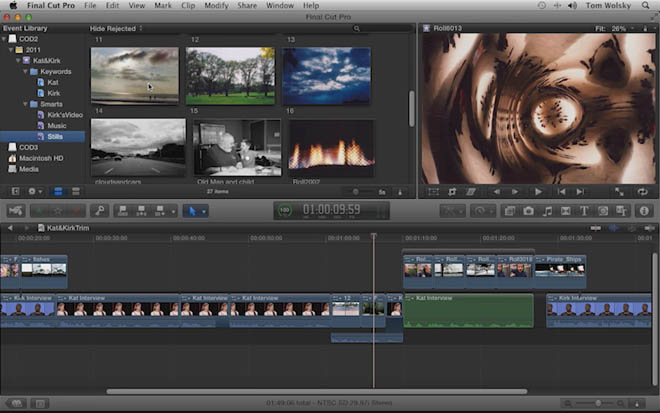
Task: Open the Titles Browser T icon
Action: 584,211
